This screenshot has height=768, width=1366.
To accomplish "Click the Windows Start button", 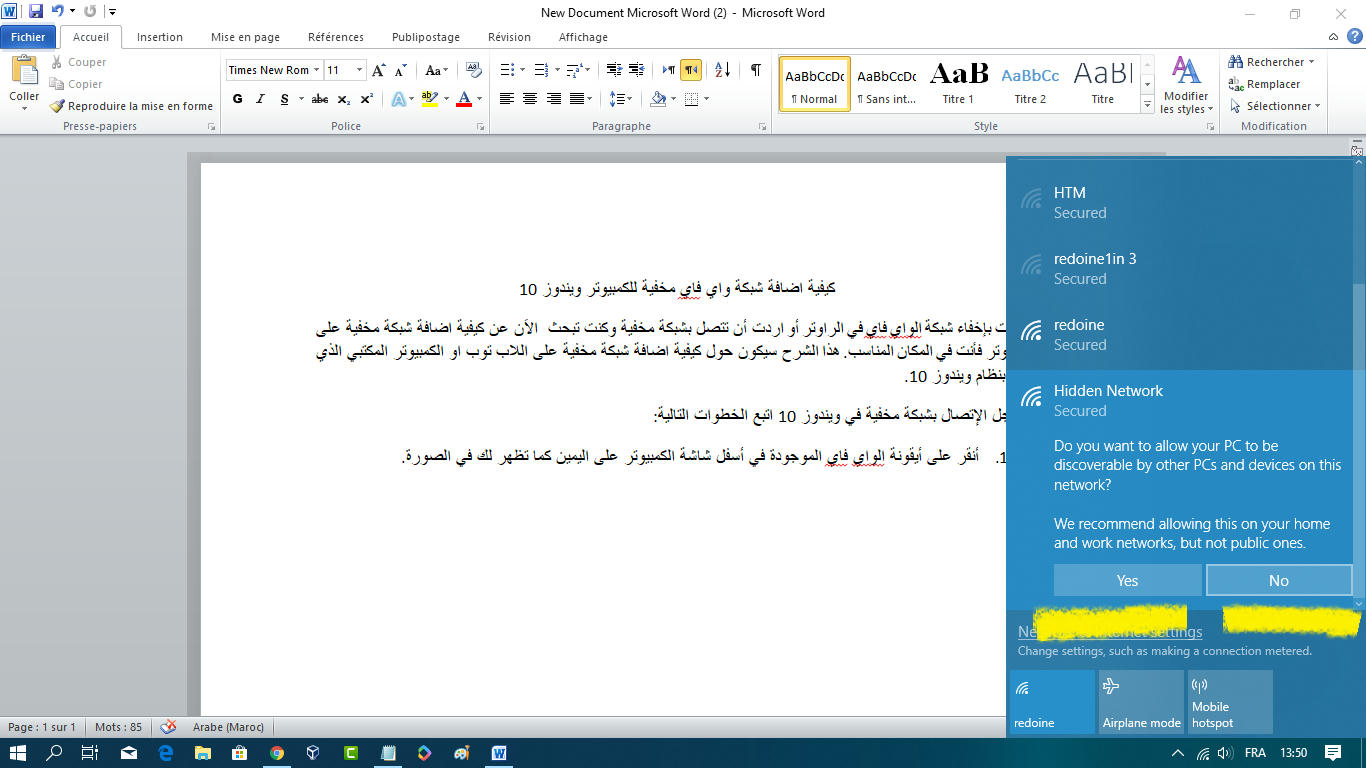I will (18, 753).
